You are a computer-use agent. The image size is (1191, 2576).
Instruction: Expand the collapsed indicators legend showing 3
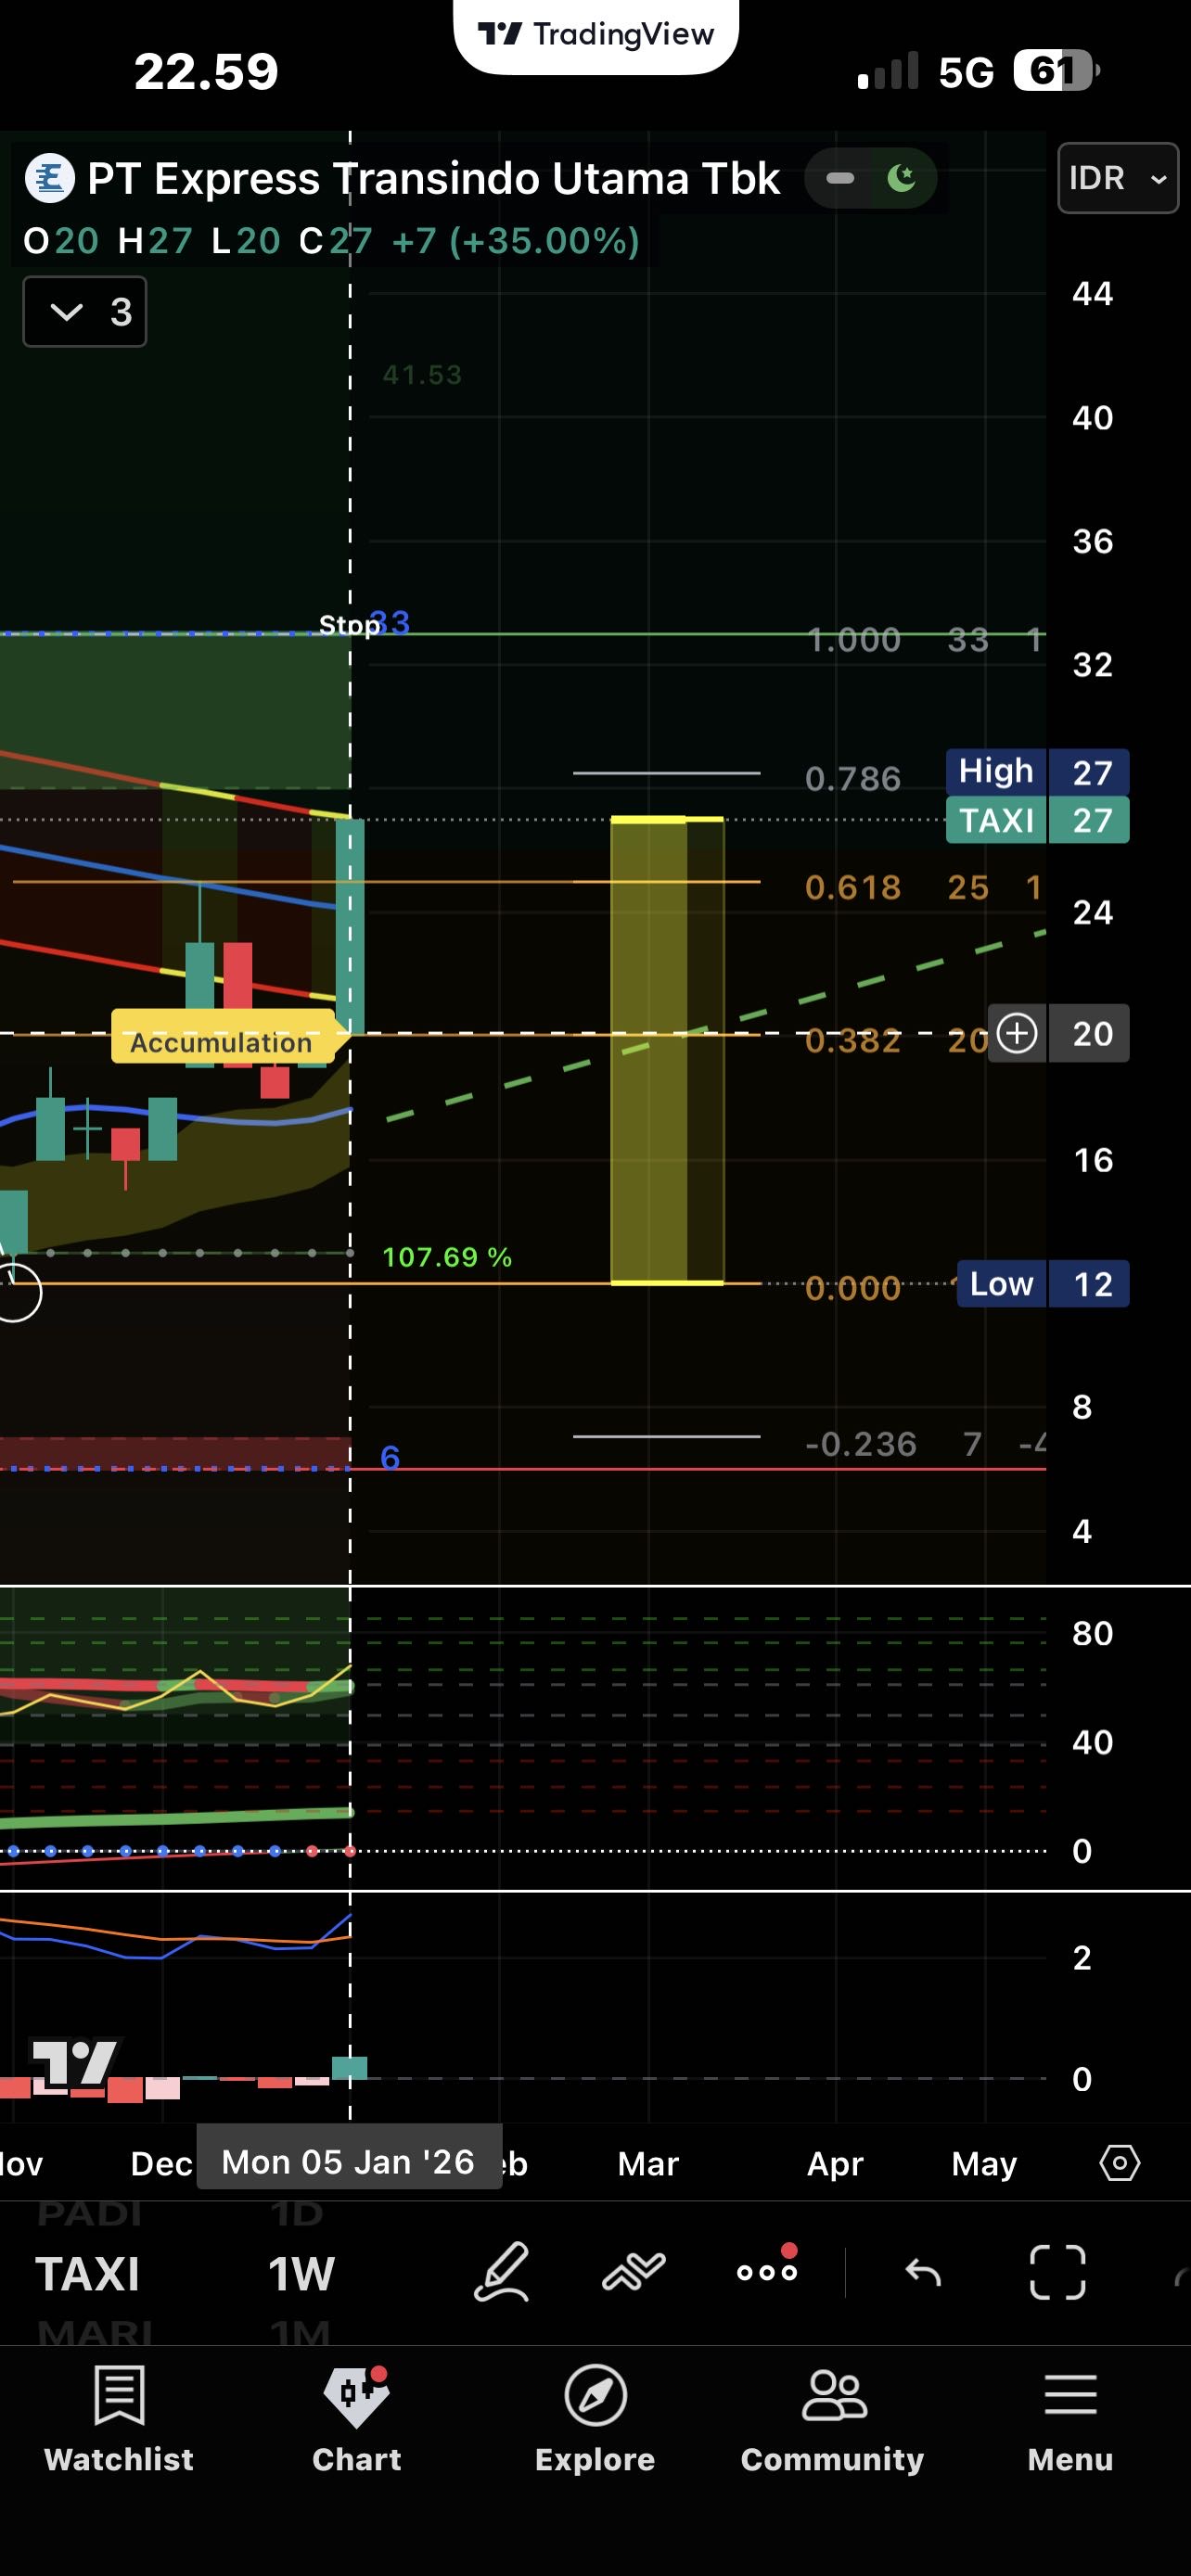tap(85, 312)
